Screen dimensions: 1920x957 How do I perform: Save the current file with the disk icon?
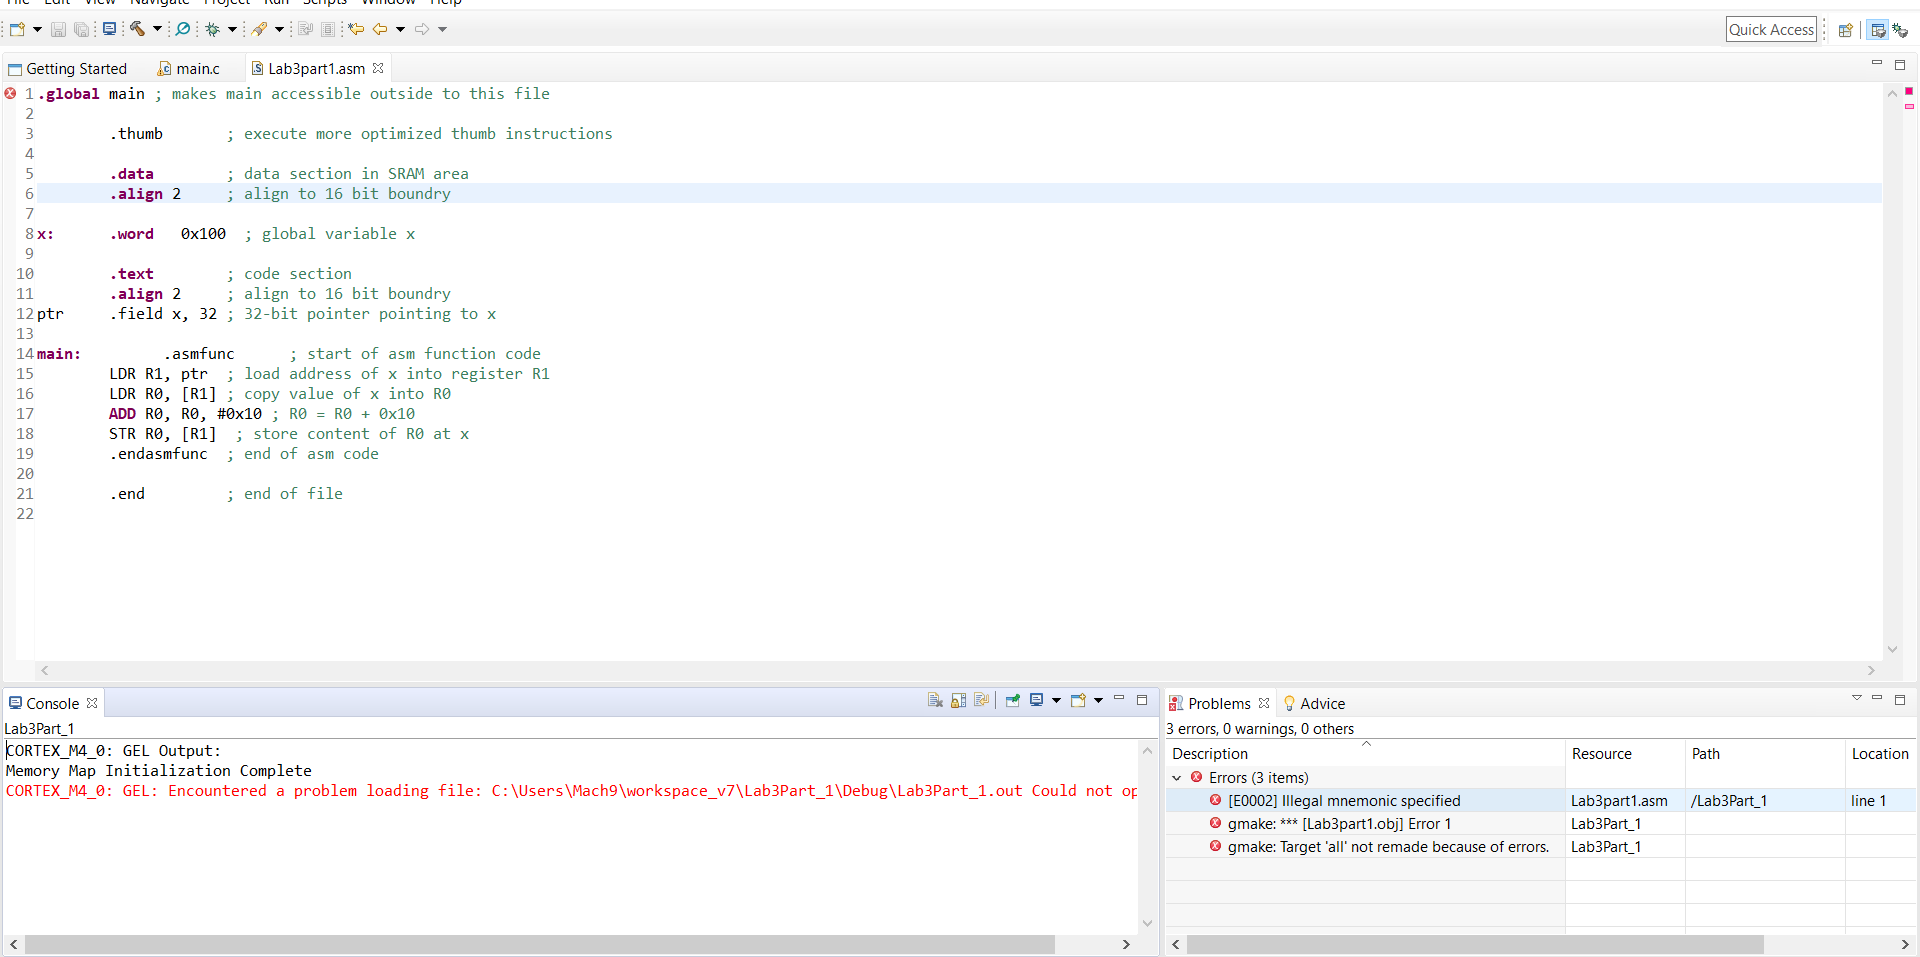point(58,29)
